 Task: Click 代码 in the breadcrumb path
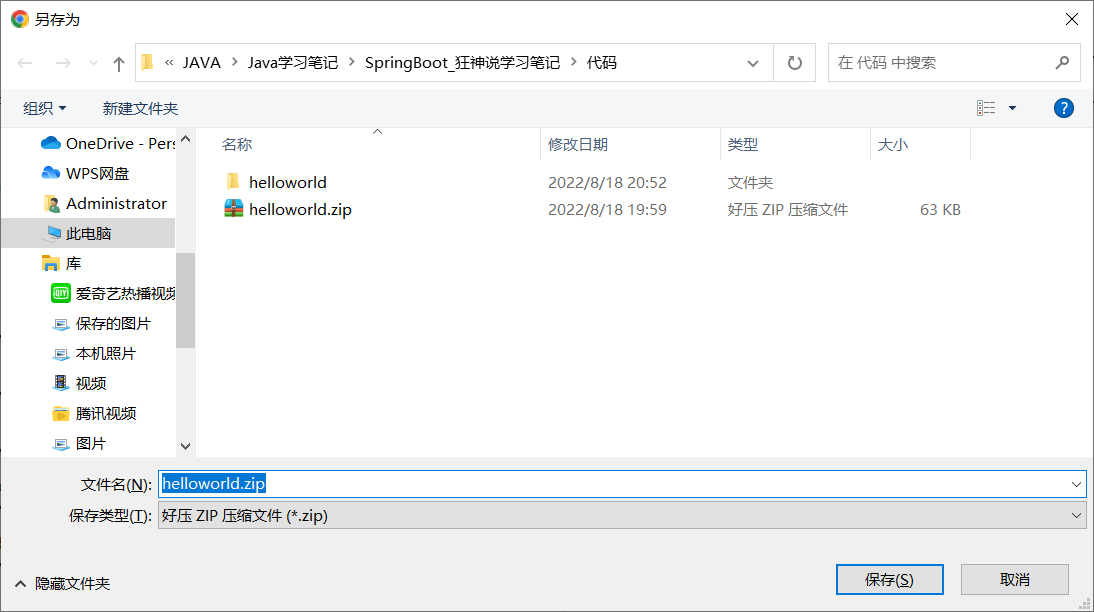tap(601, 63)
